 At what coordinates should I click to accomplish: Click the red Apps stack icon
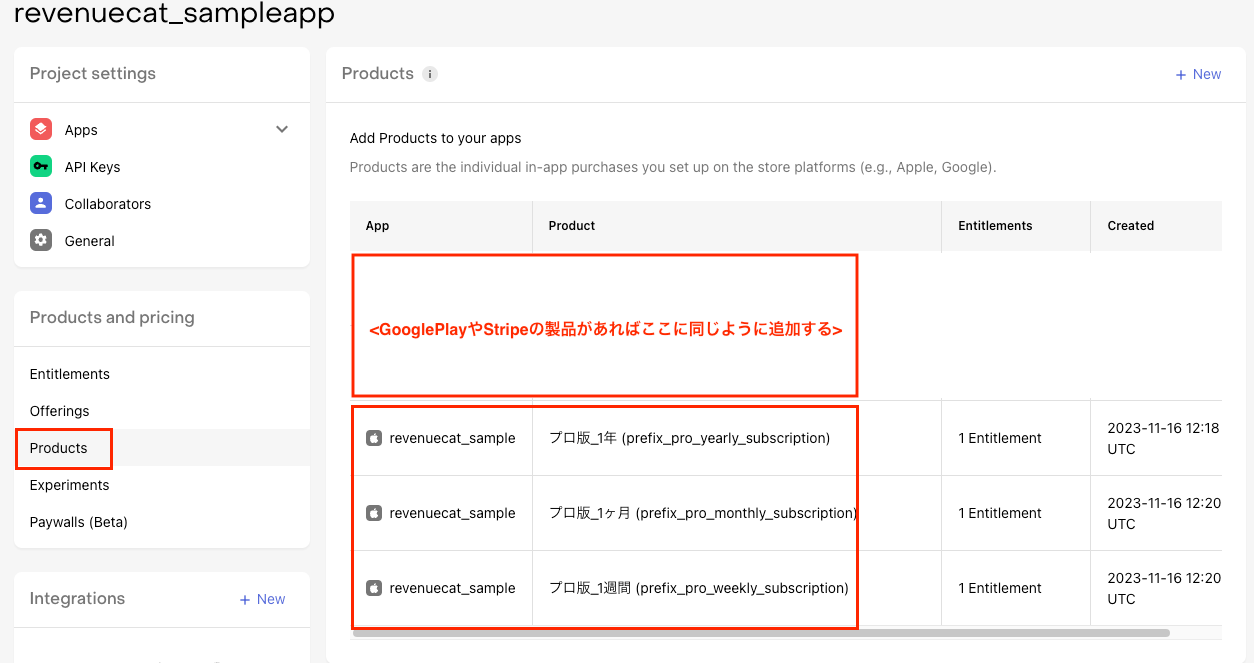click(41, 130)
